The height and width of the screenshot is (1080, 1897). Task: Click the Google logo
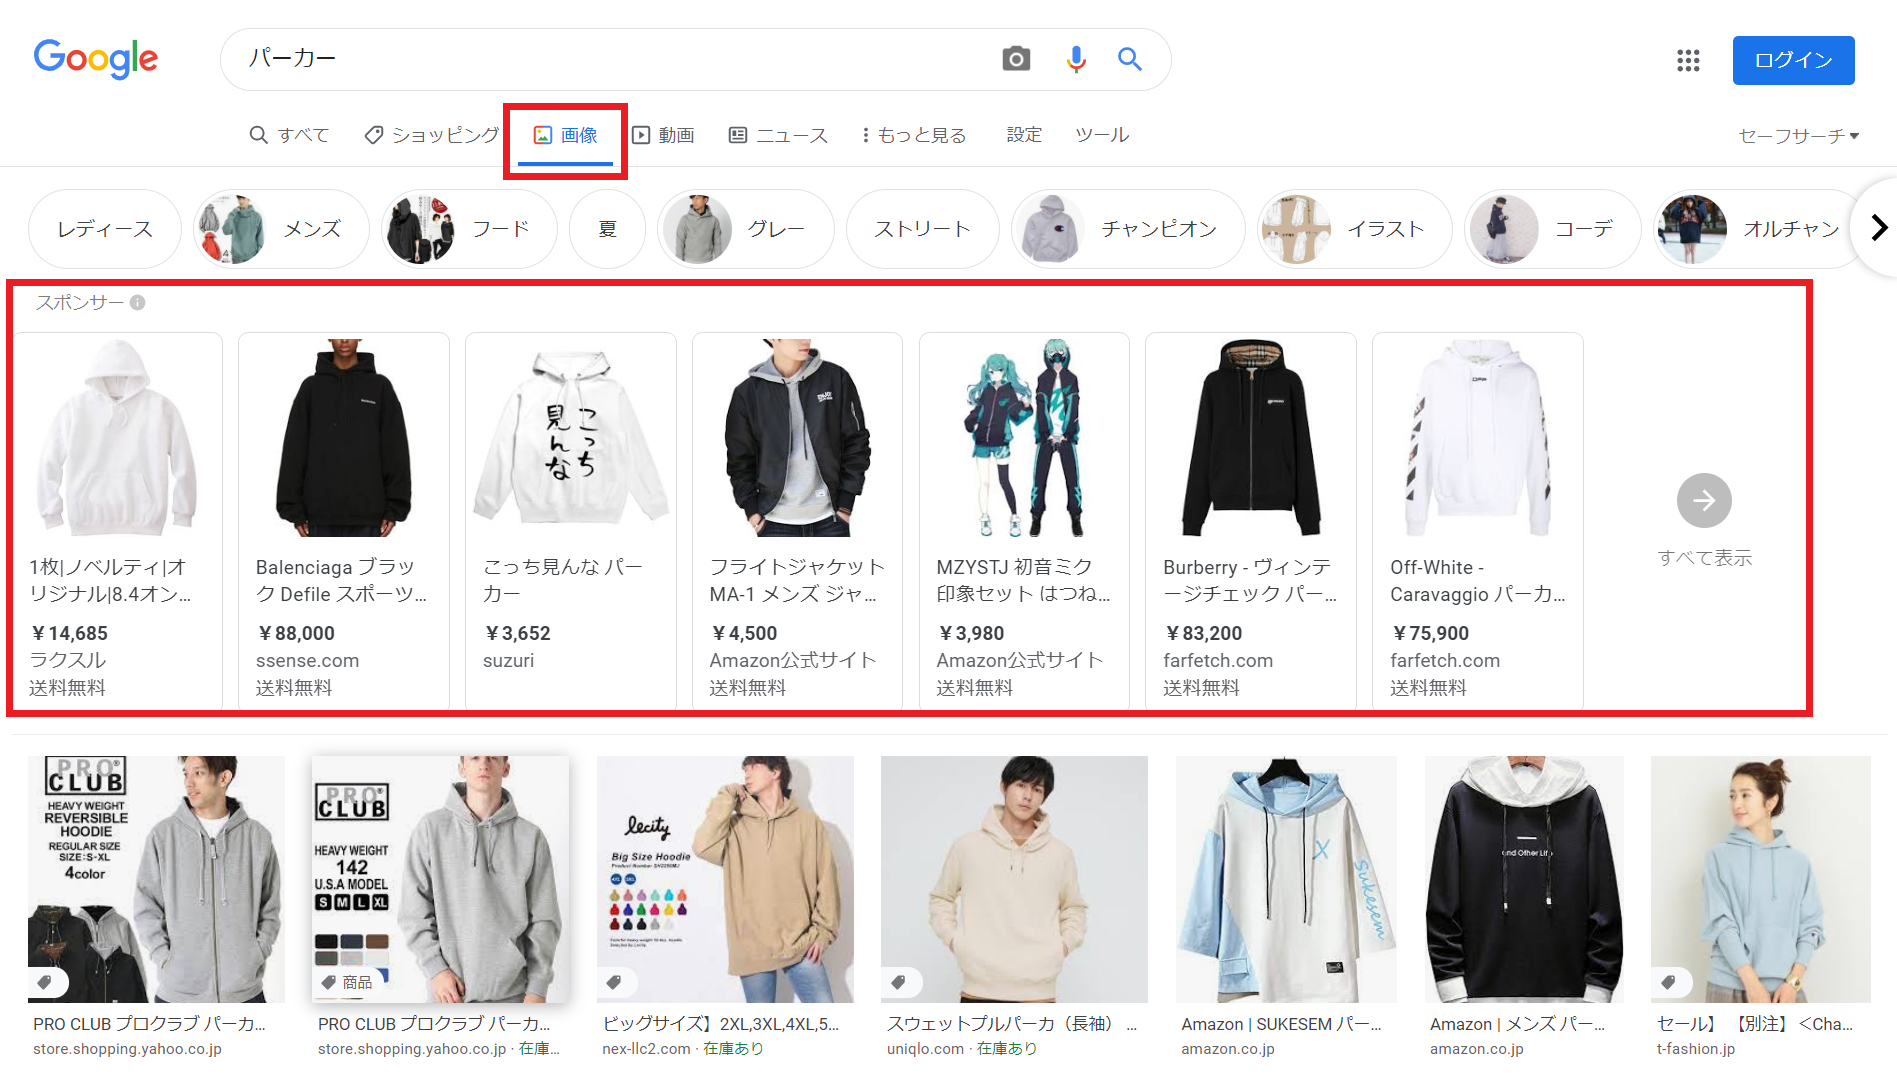pos(96,59)
